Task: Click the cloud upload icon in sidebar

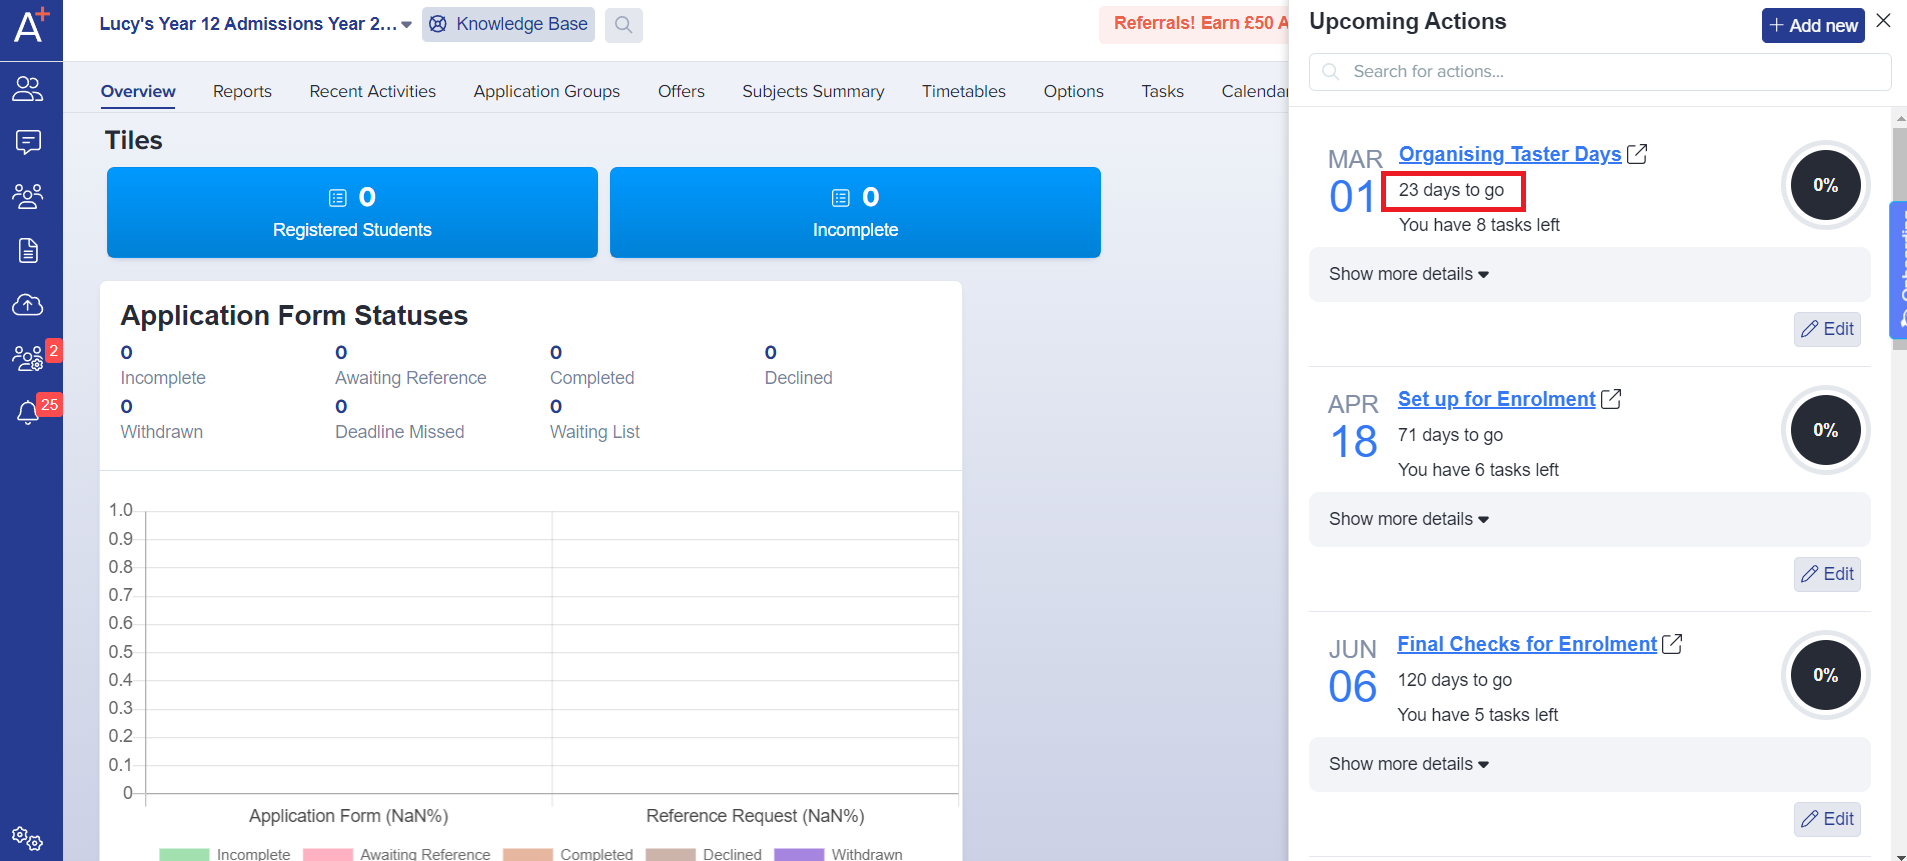Action: coord(28,304)
